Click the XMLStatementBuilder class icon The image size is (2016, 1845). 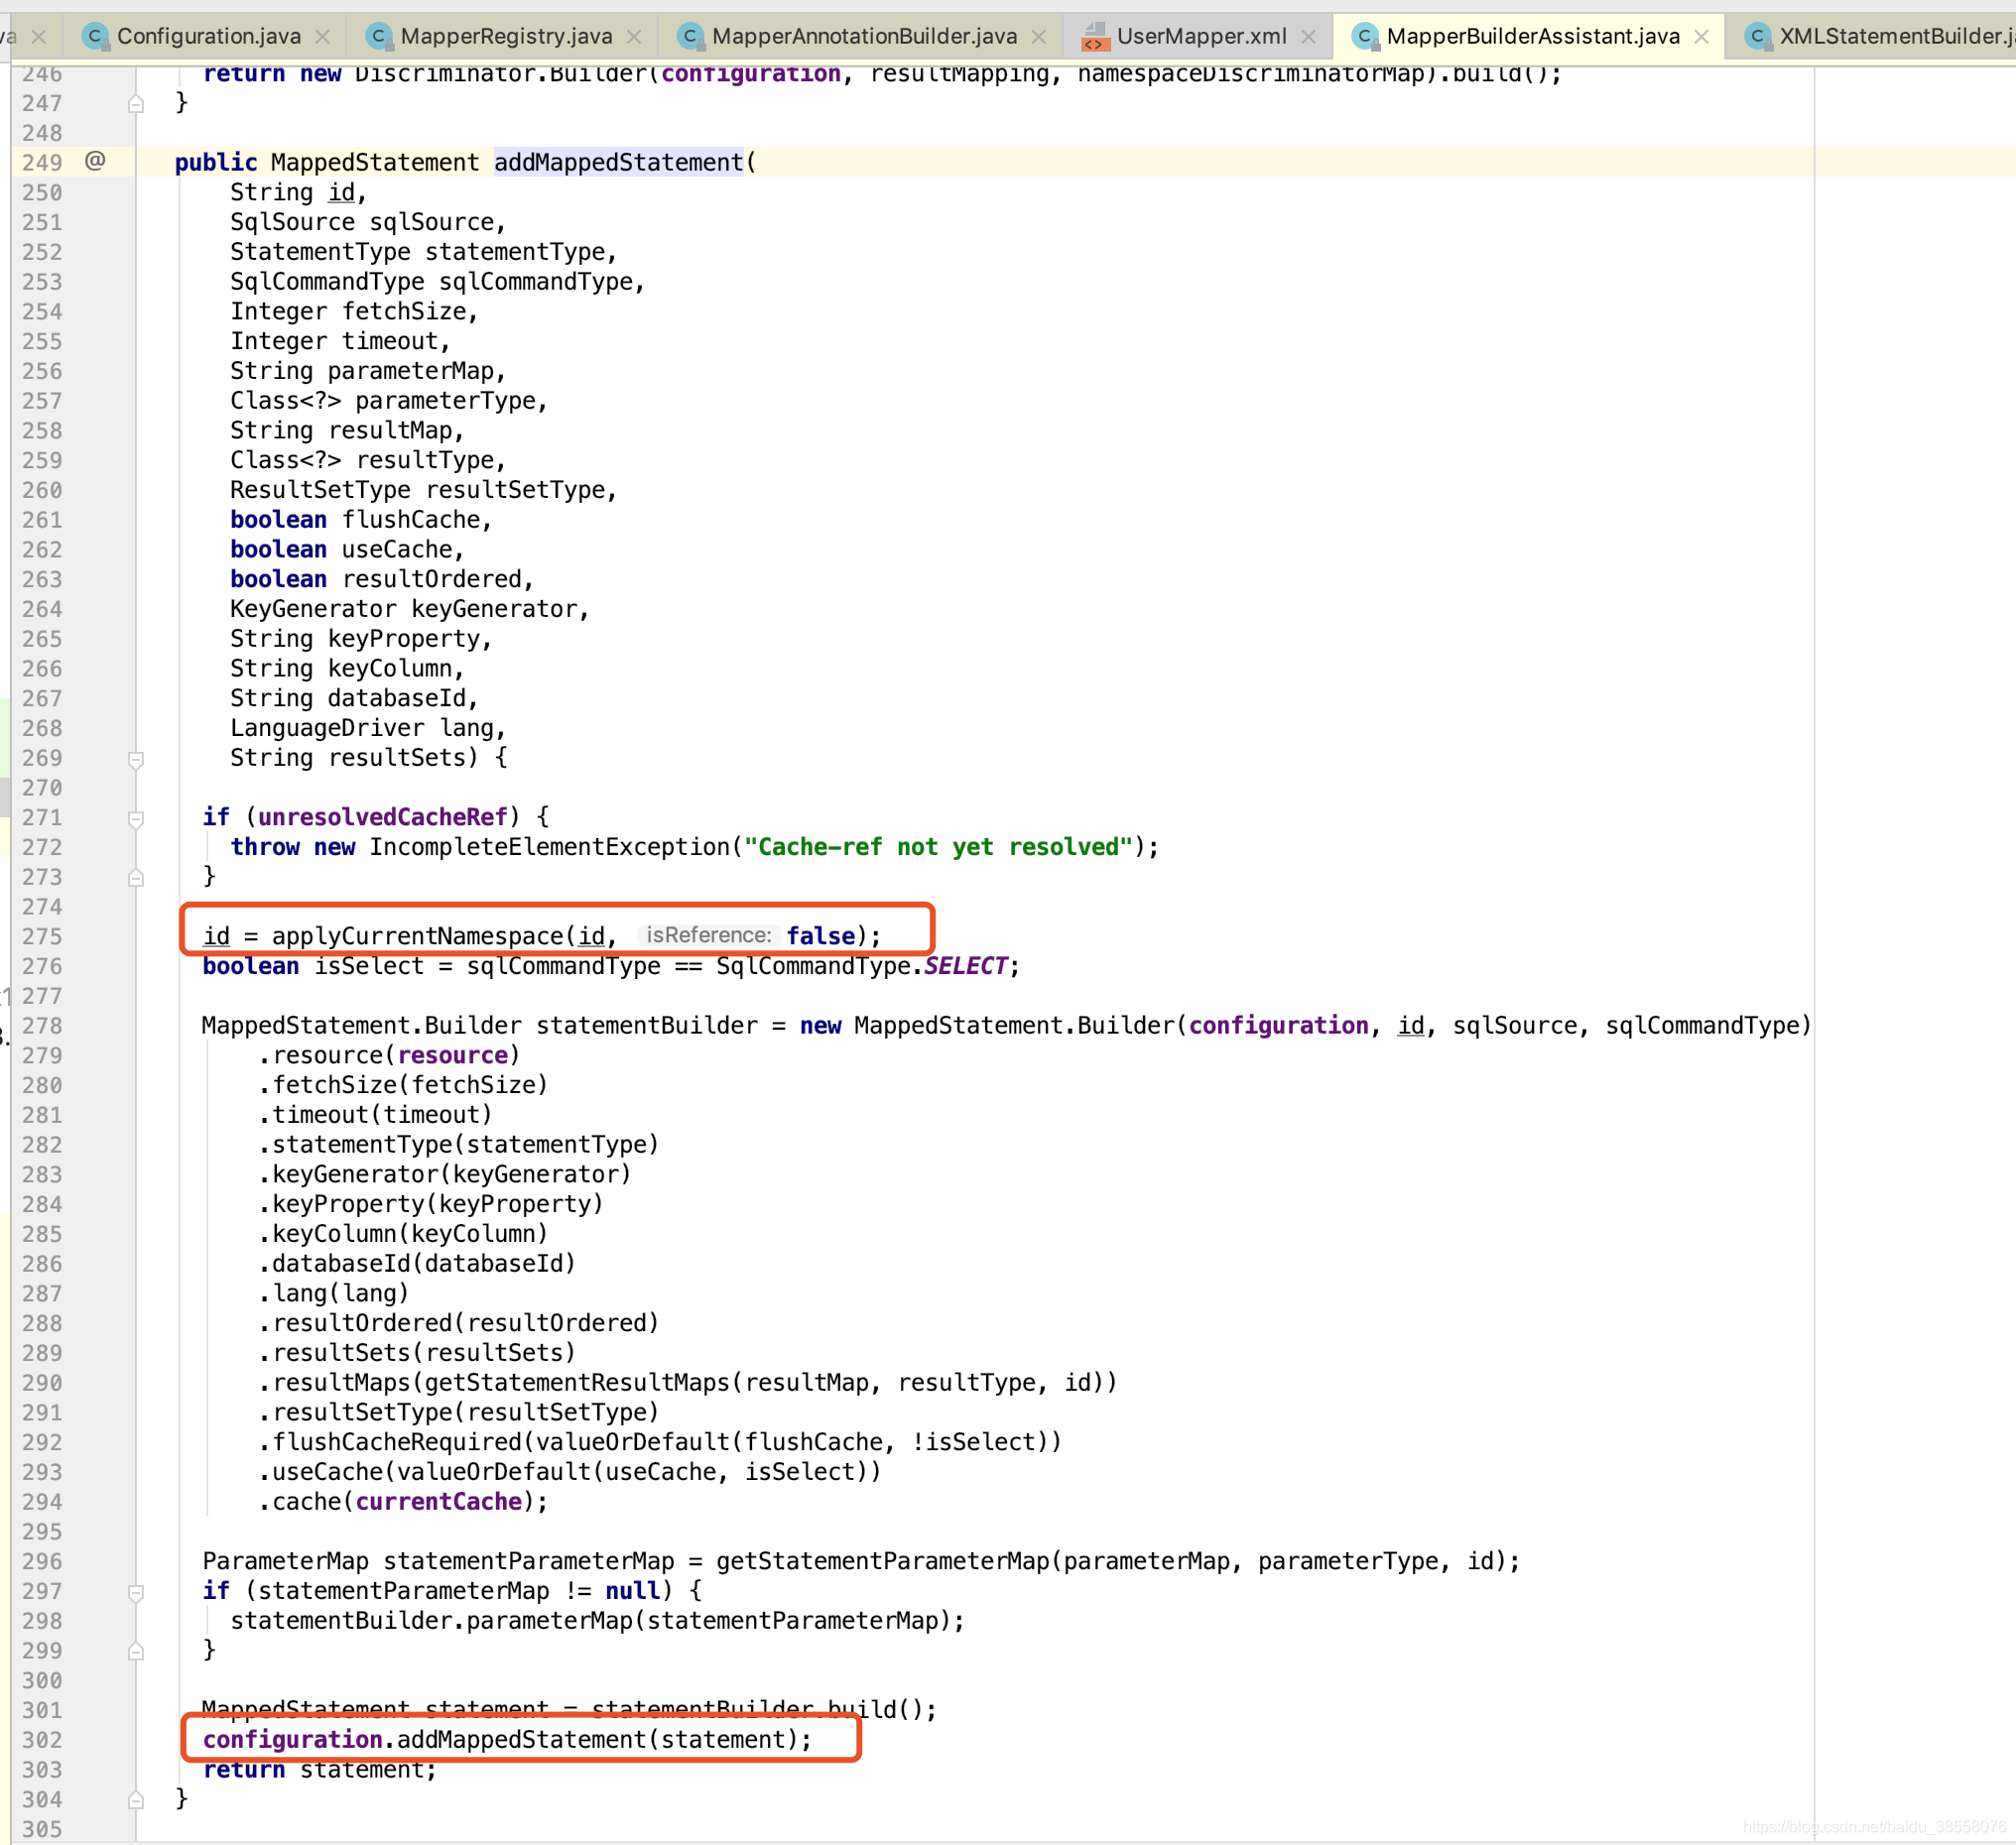pos(1757,37)
